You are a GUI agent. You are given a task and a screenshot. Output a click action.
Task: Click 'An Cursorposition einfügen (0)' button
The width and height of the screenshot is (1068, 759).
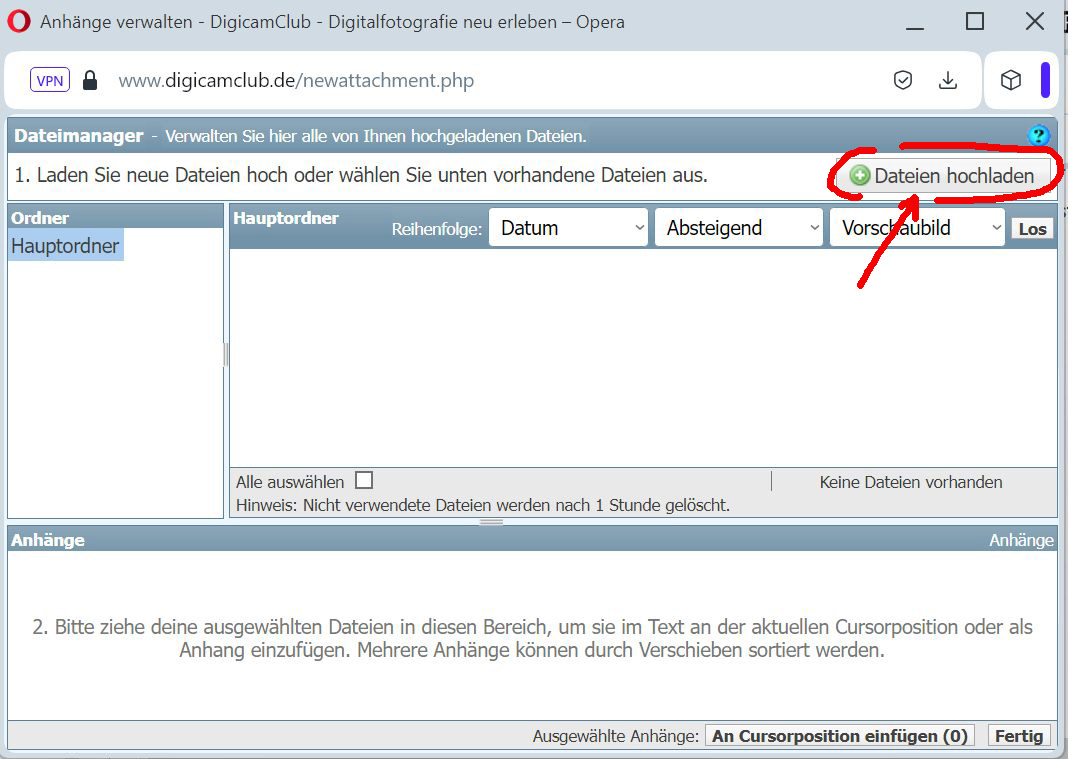840,736
